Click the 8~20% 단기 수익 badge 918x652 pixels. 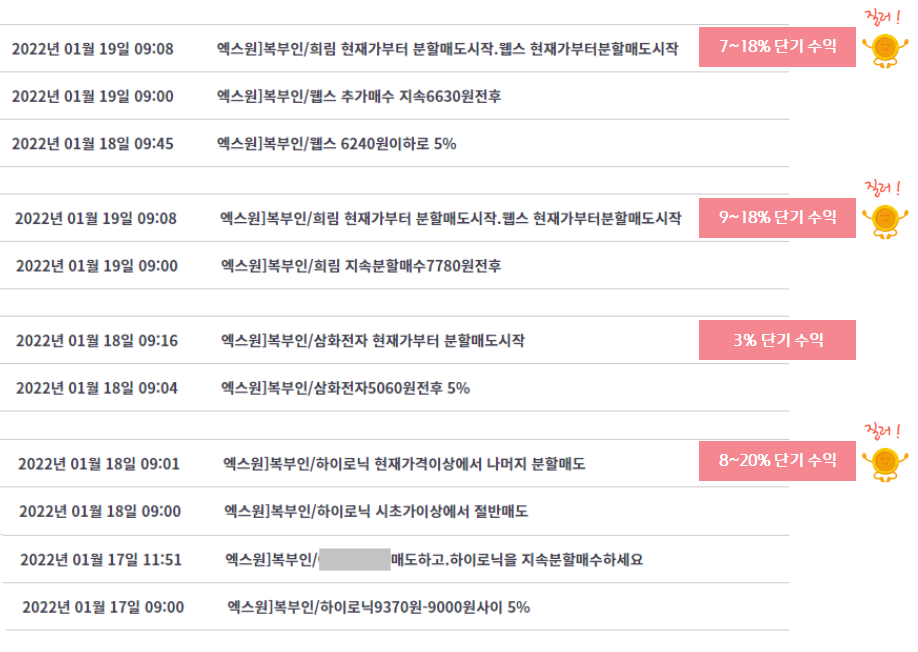coord(777,461)
